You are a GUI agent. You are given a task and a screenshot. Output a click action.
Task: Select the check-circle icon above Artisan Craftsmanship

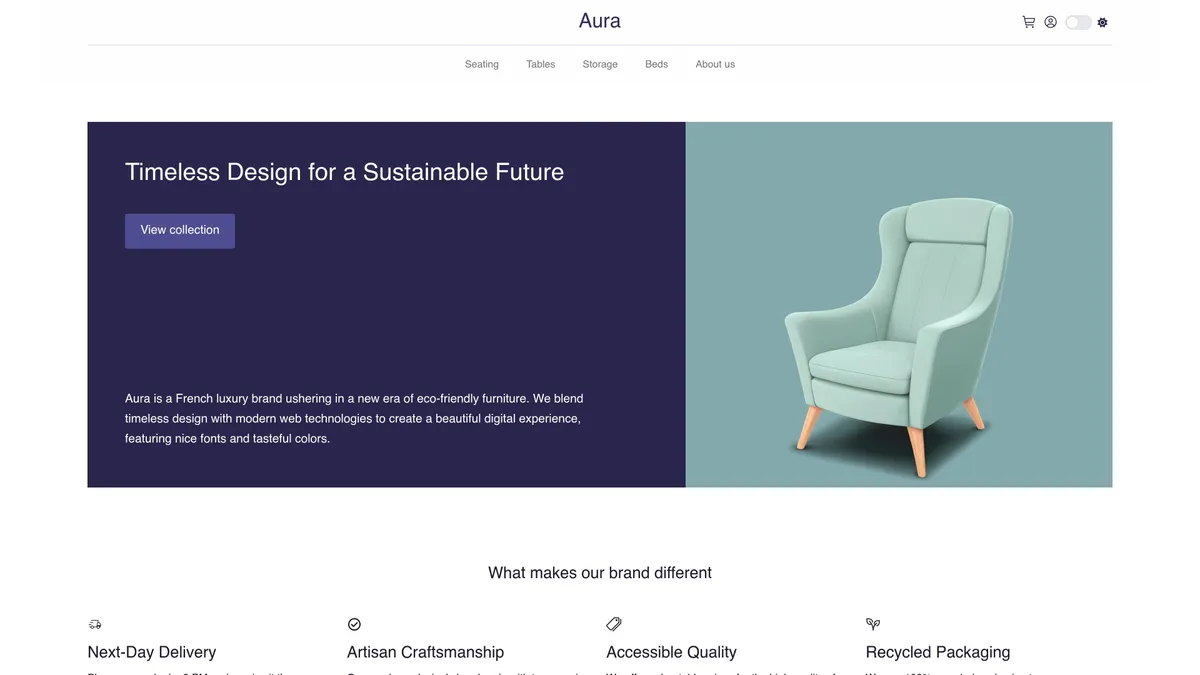(x=354, y=623)
